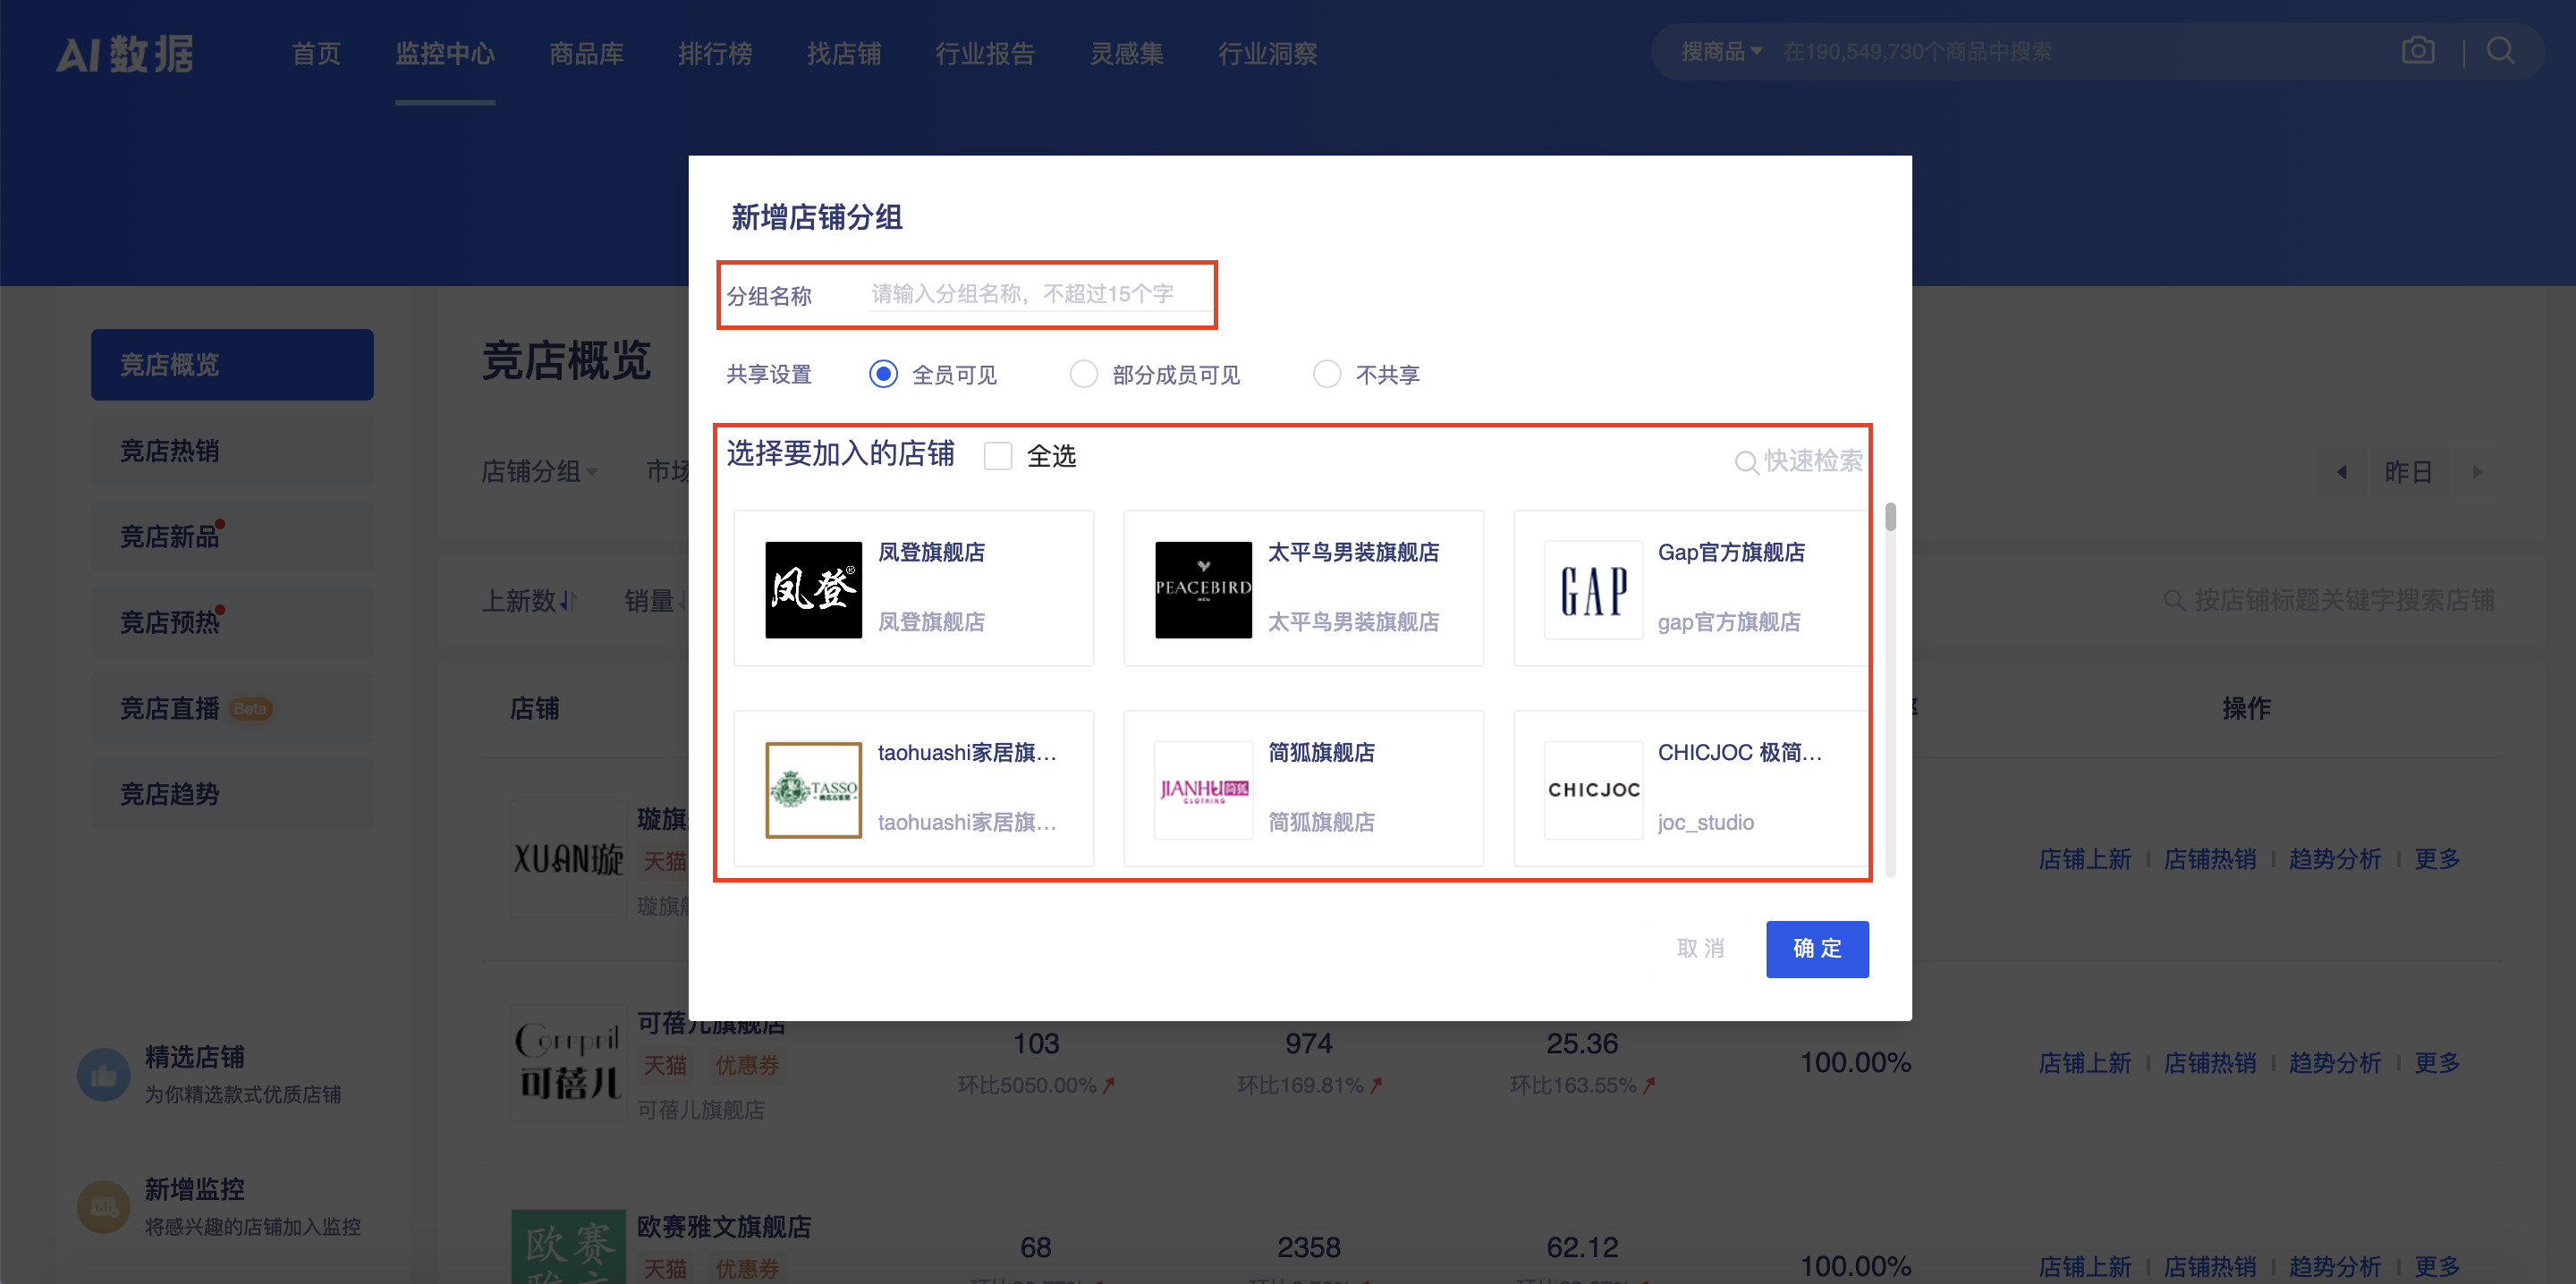2576x1284 pixels.
Task: Click the 新增监控 icon in sidebar
Action: click(104, 1207)
